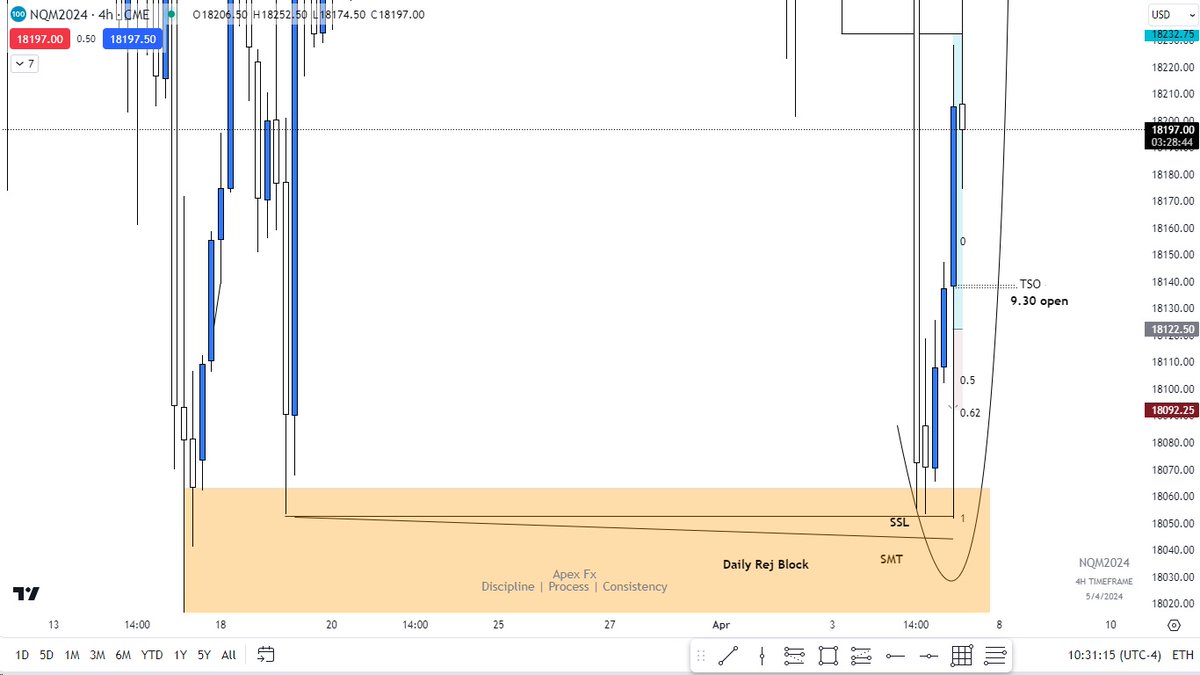The width and height of the screenshot is (1200, 675).
Task: Select the Vertical Line drawing tool
Action: (762, 656)
